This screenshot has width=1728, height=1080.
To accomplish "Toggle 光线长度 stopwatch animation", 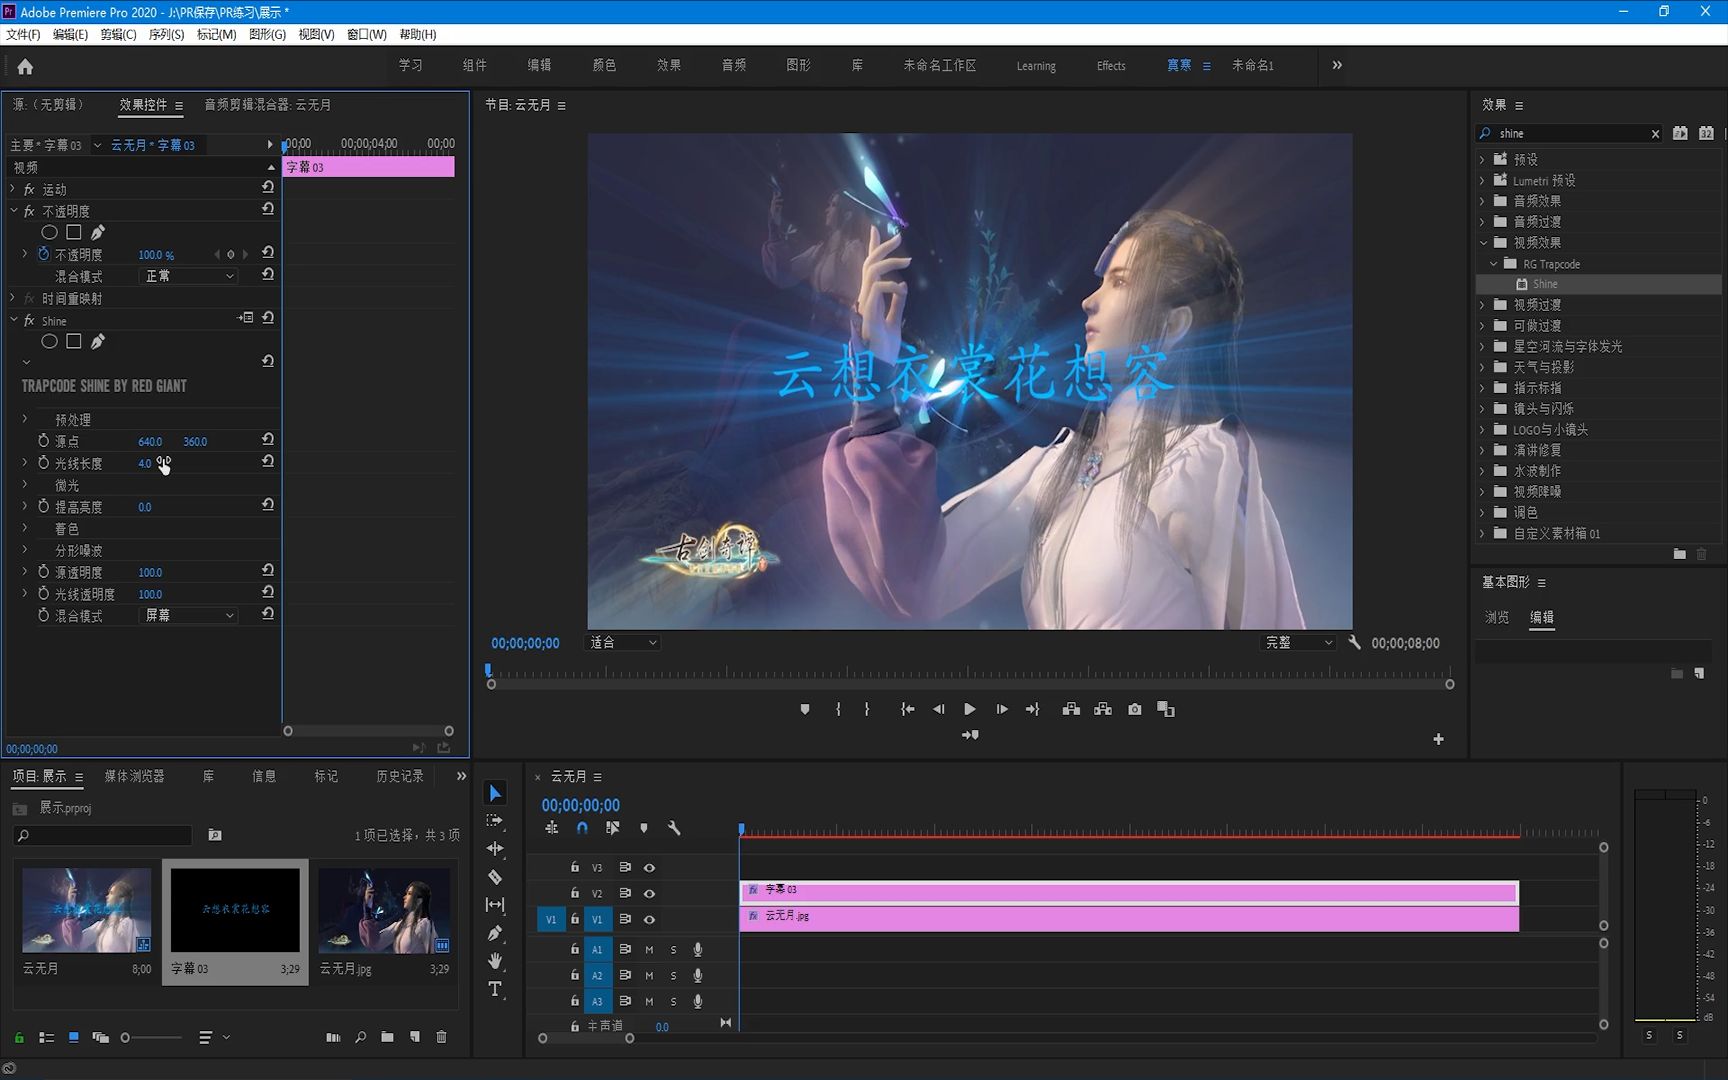I will coord(43,463).
